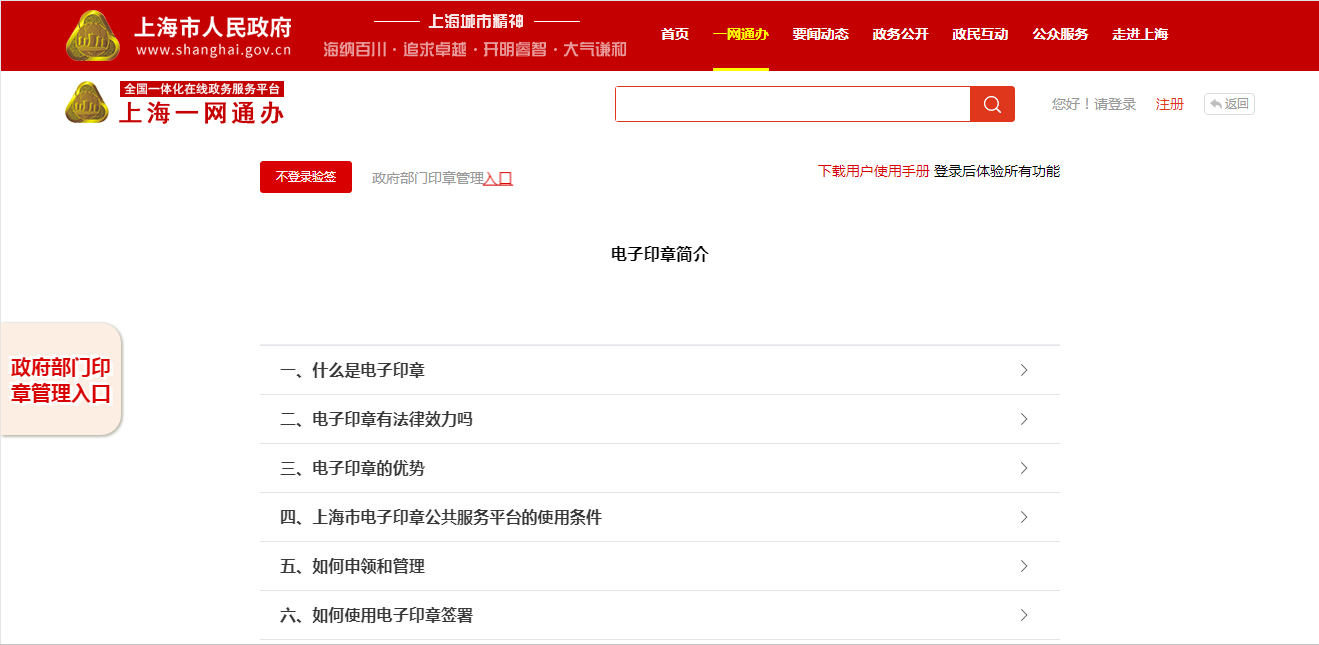The image size is (1319, 645).
Task: Expand chevron for 五、如何申领和管理
Action: click(1024, 566)
